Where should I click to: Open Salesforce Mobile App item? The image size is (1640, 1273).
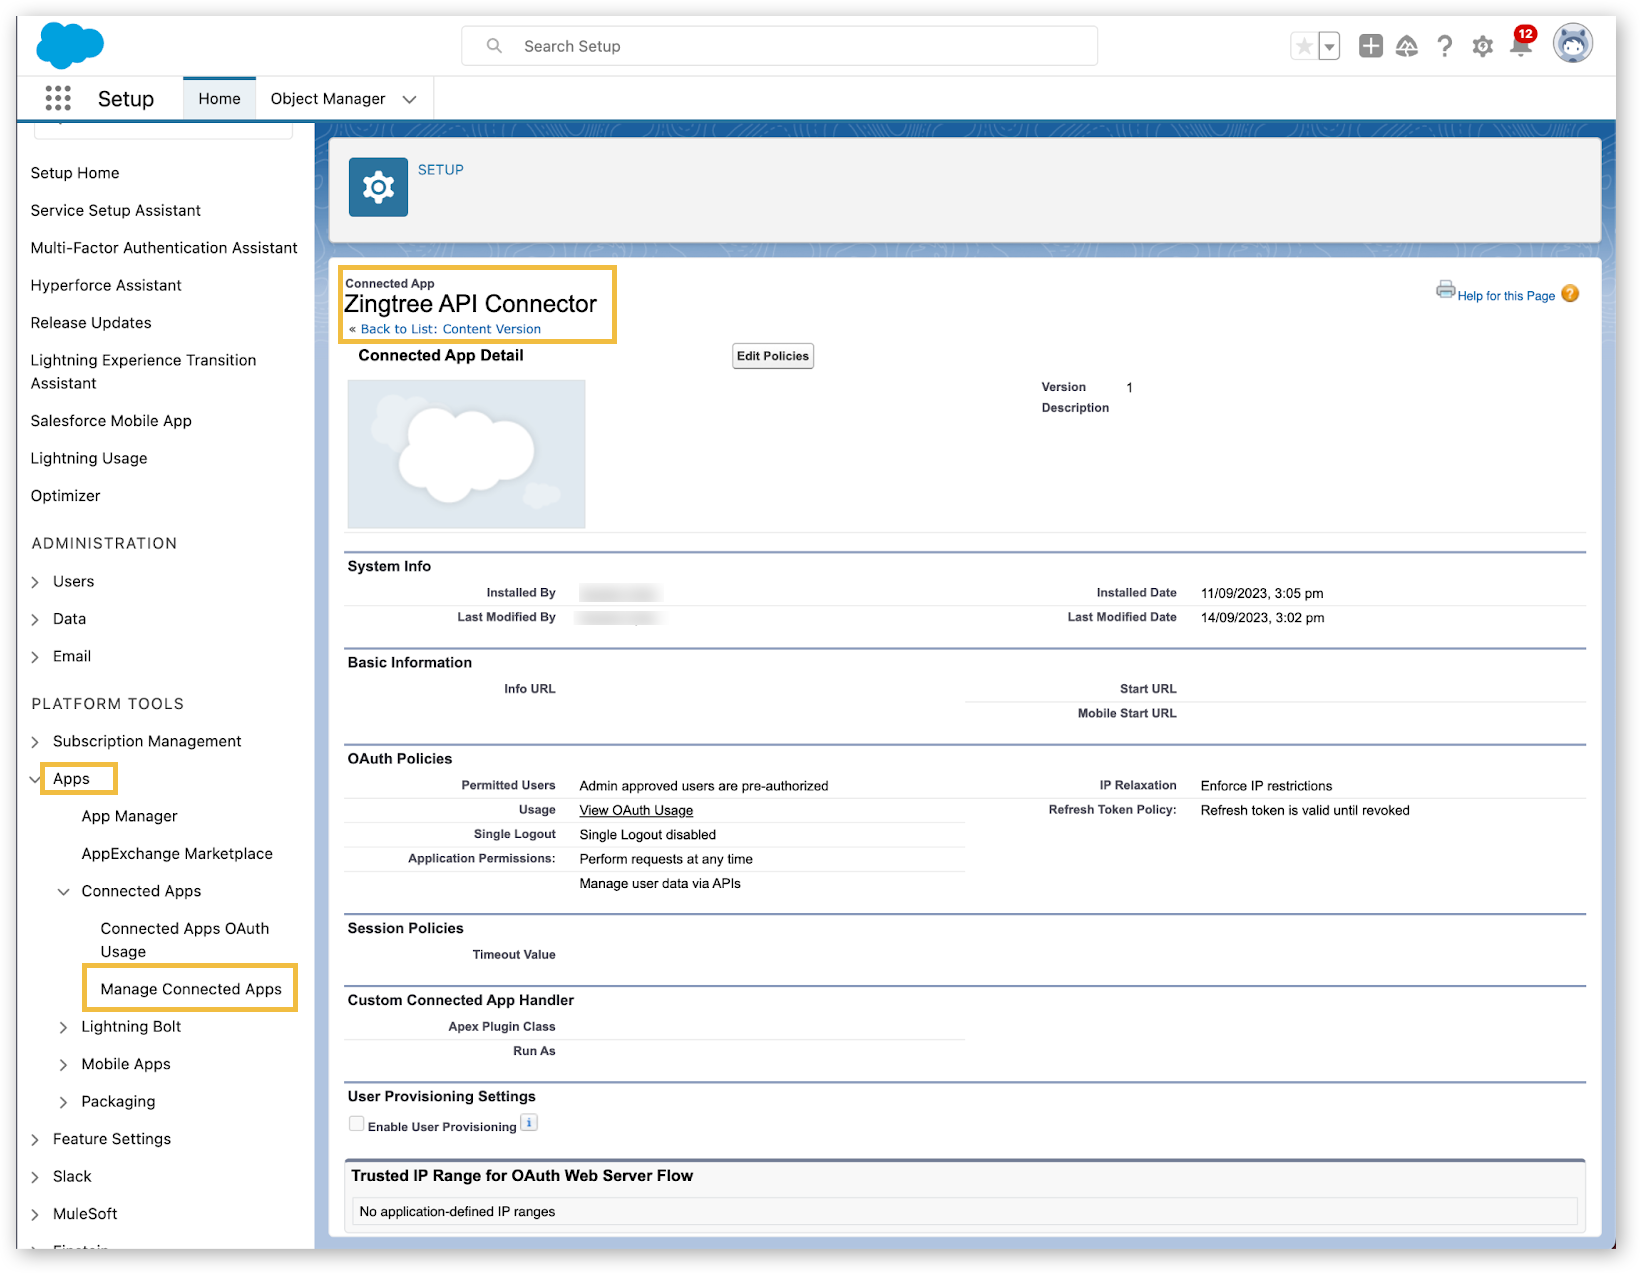111,421
